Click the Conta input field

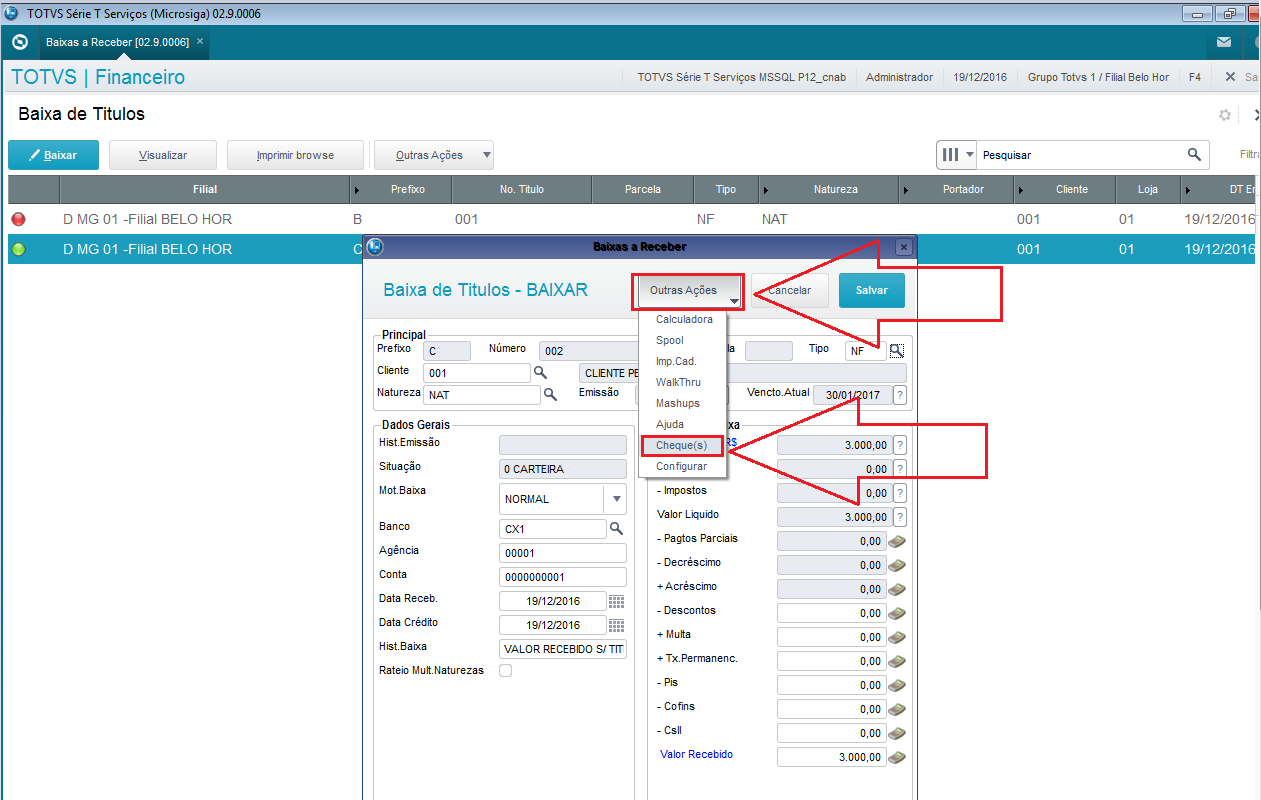coord(562,577)
